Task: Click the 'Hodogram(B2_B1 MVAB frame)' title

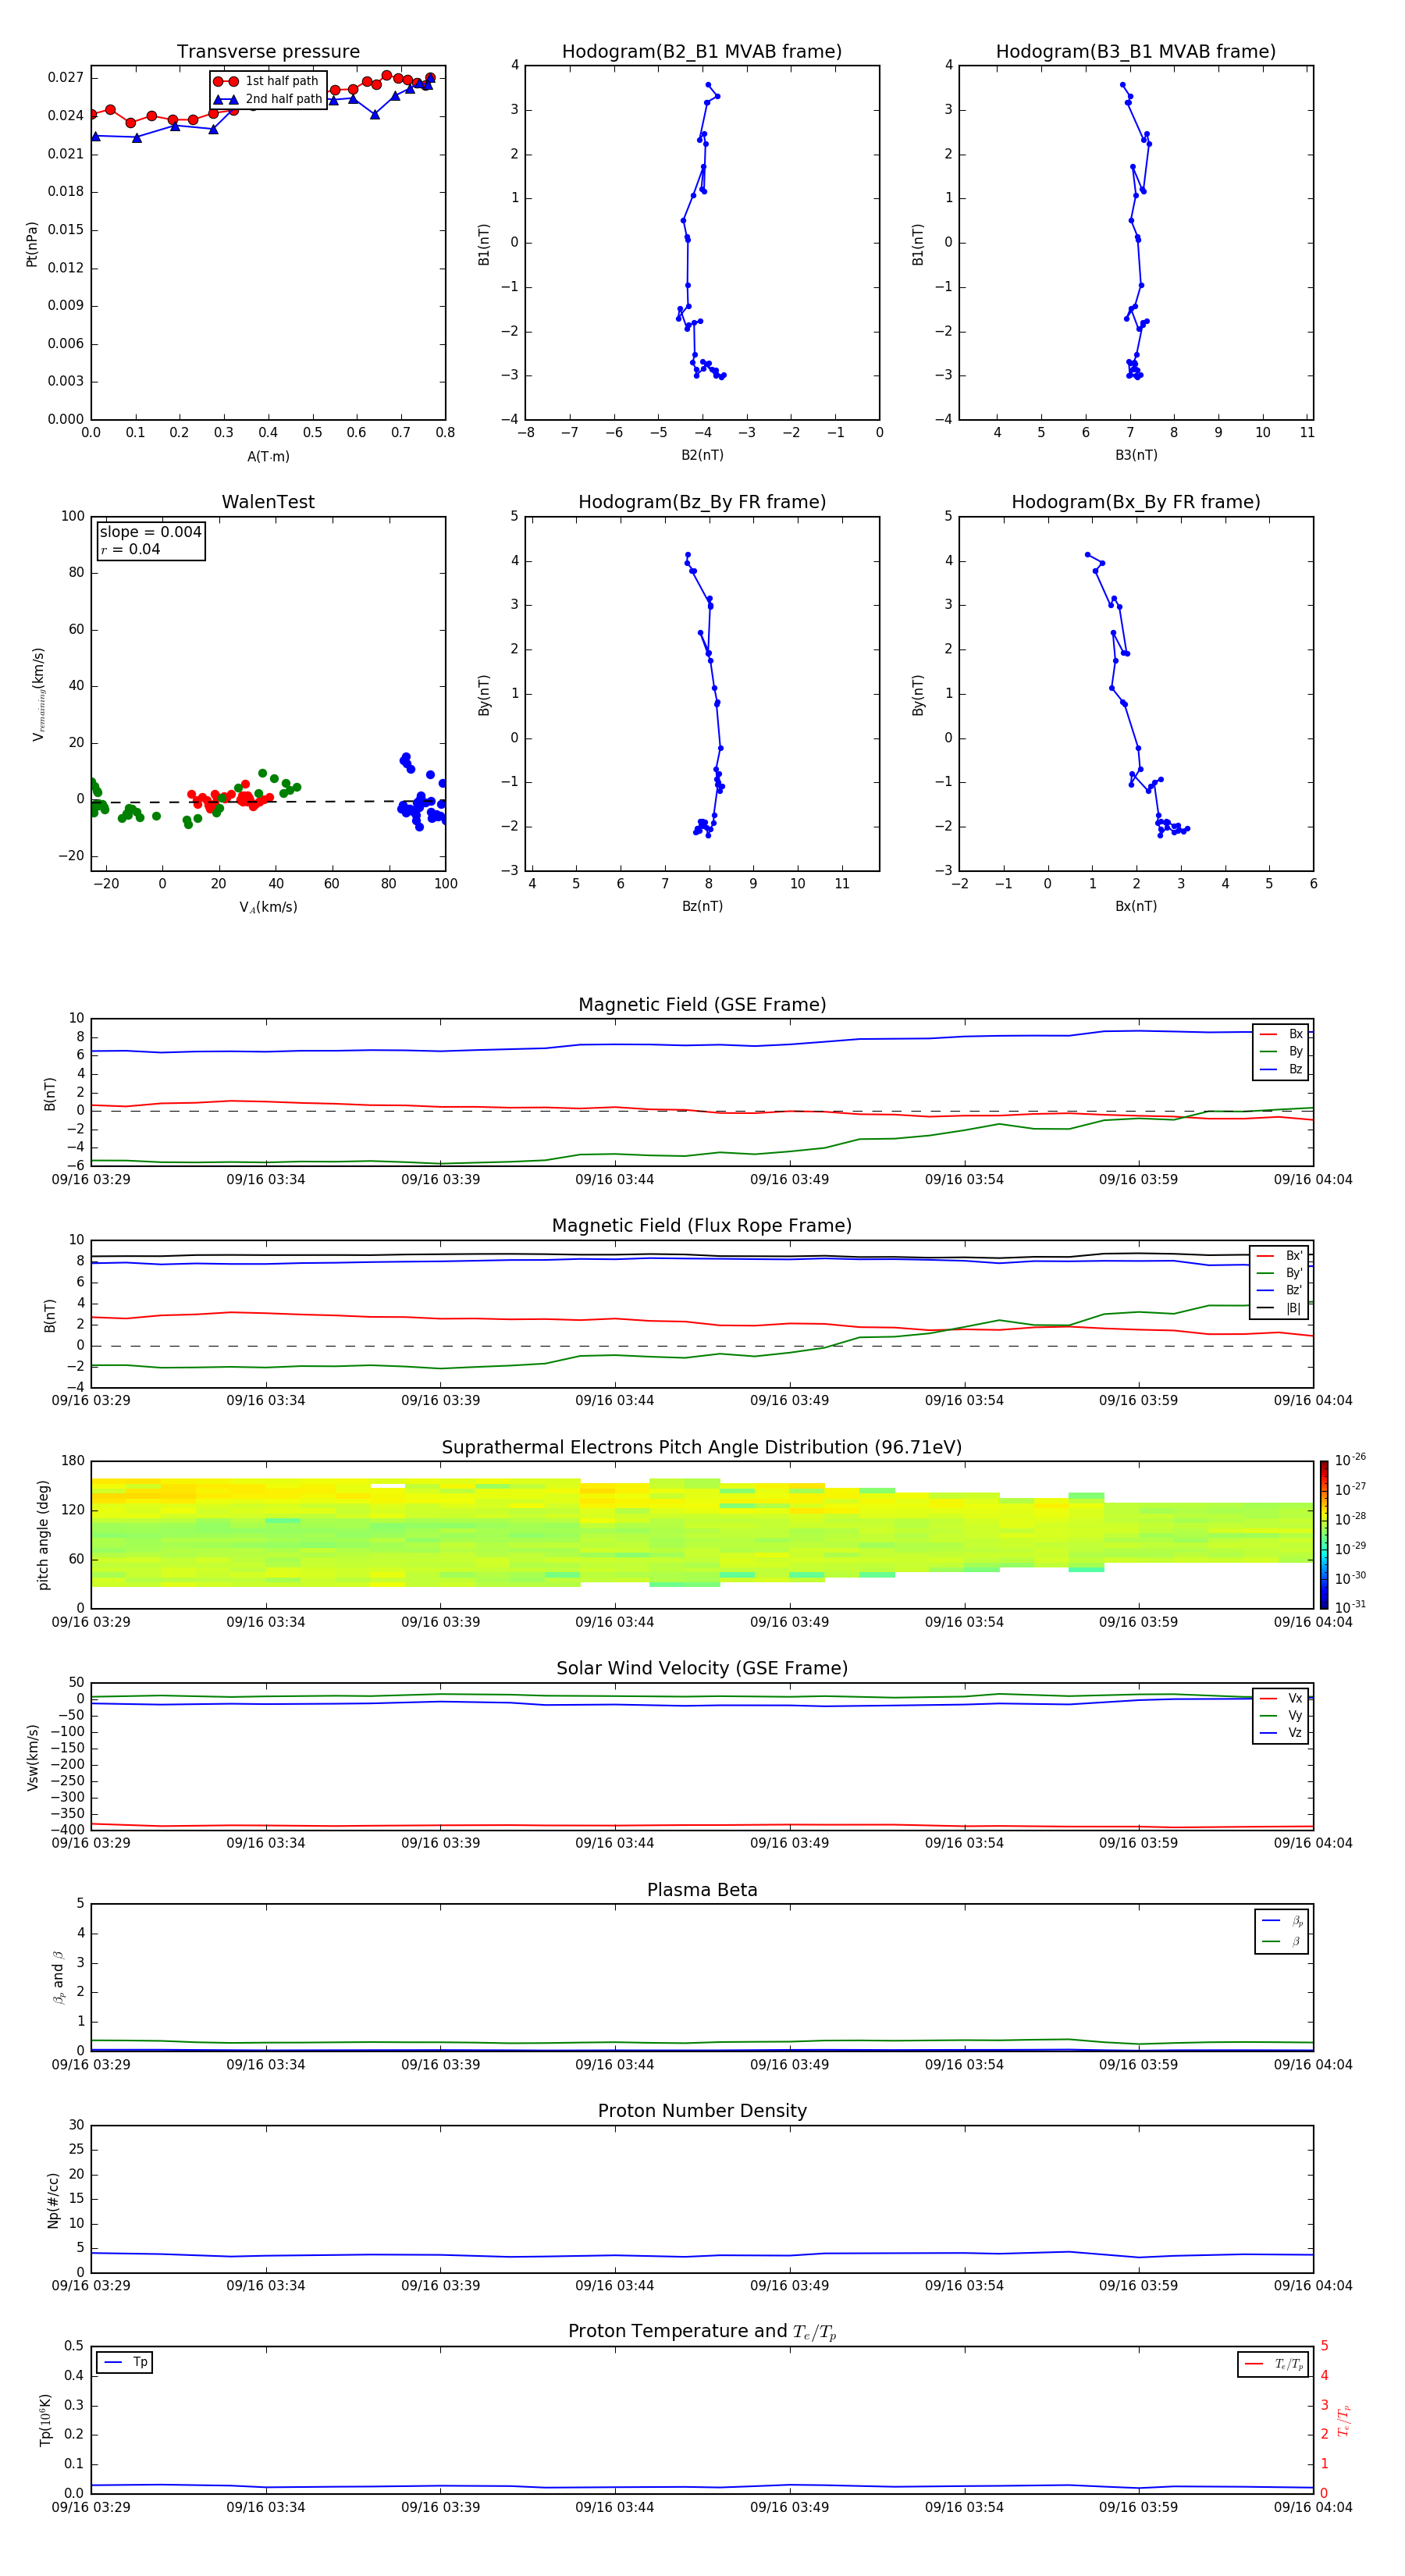Action: tap(702, 52)
